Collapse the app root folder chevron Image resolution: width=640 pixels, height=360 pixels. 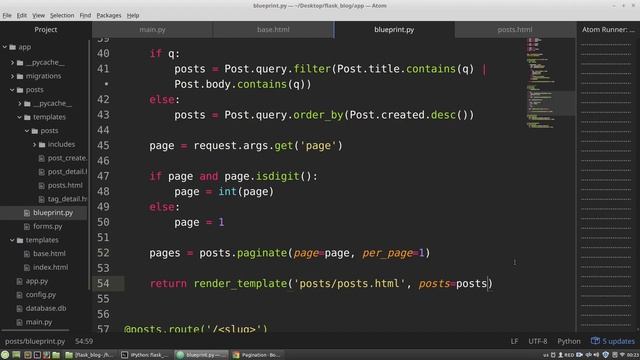click(5, 47)
